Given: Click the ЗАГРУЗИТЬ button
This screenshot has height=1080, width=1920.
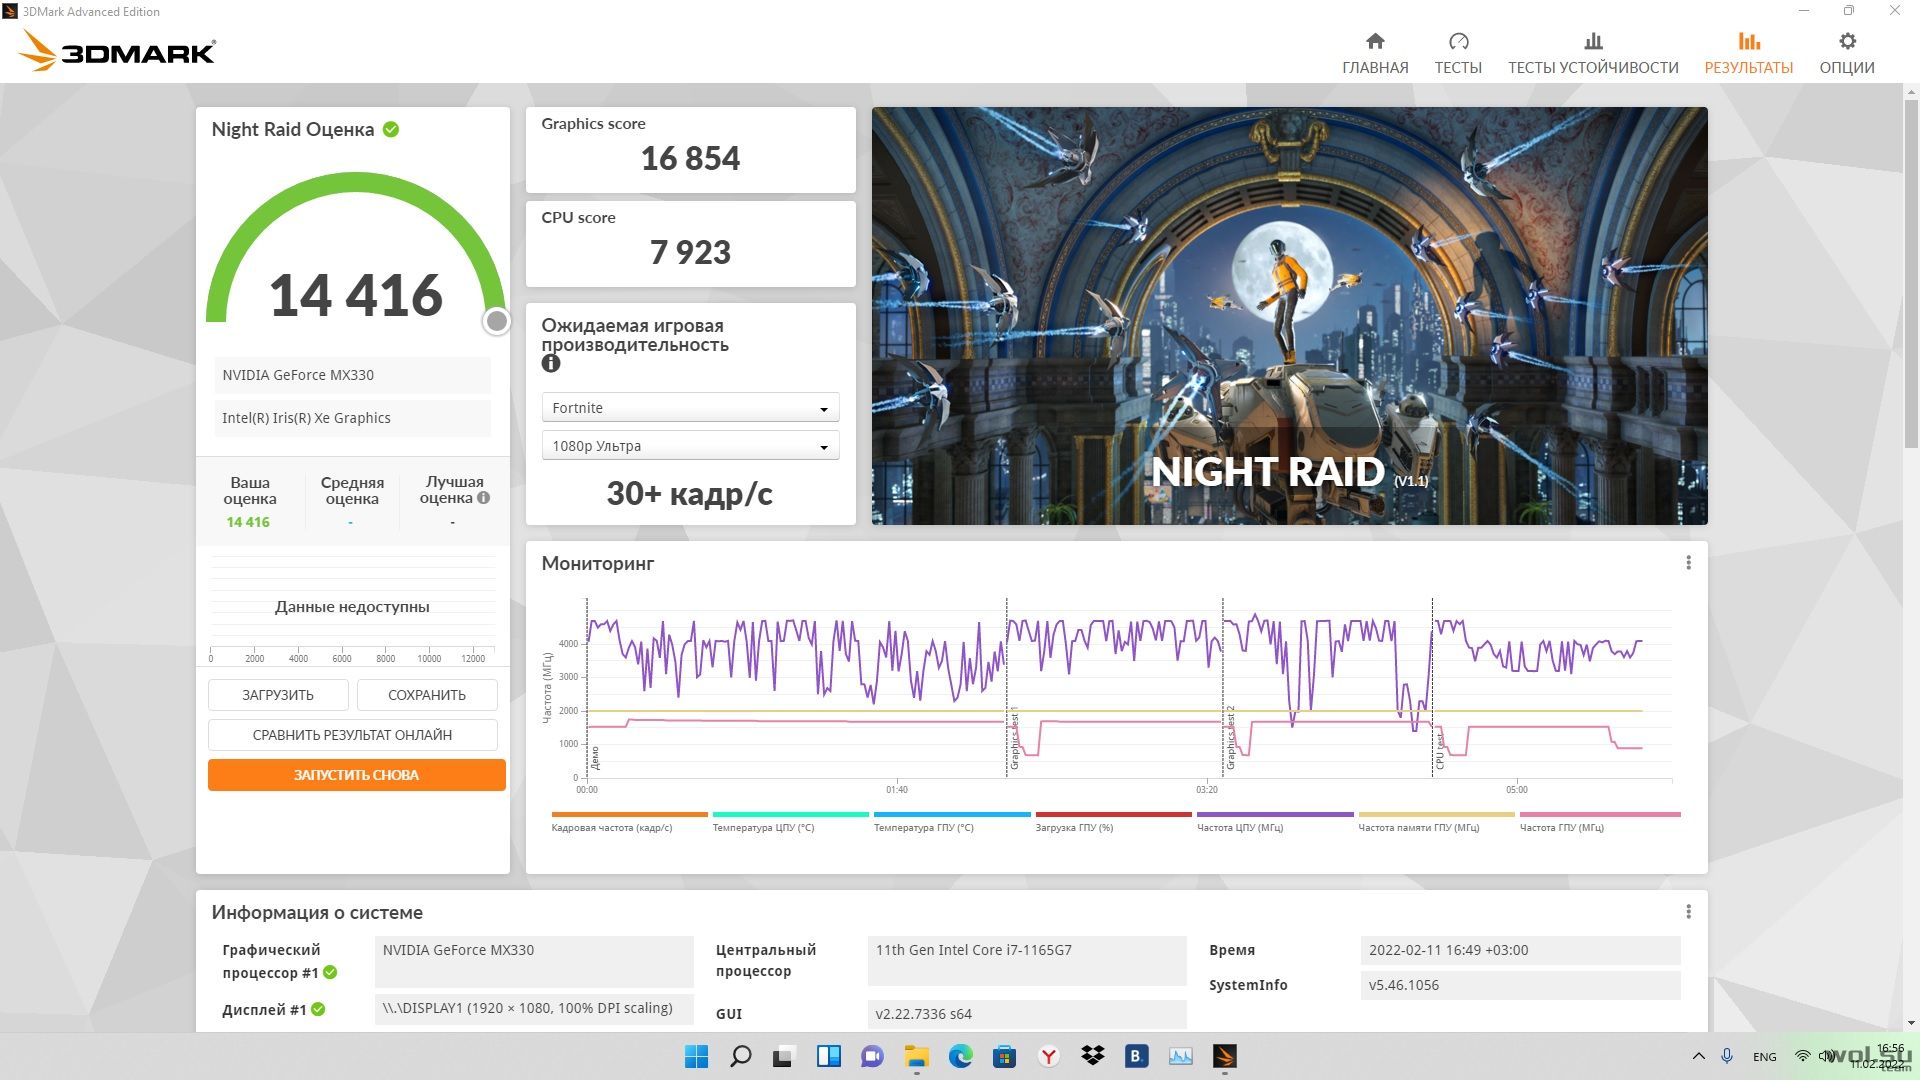Looking at the screenshot, I should [278, 695].
